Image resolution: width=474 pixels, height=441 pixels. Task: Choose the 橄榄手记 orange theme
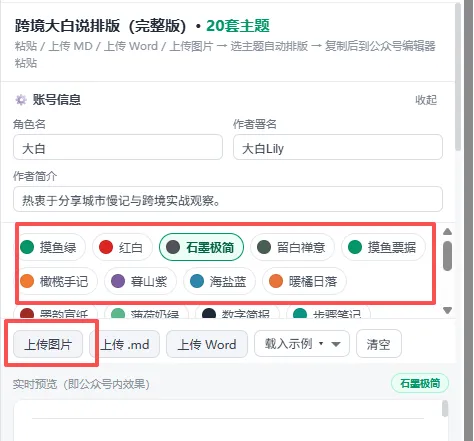point(56,281)
